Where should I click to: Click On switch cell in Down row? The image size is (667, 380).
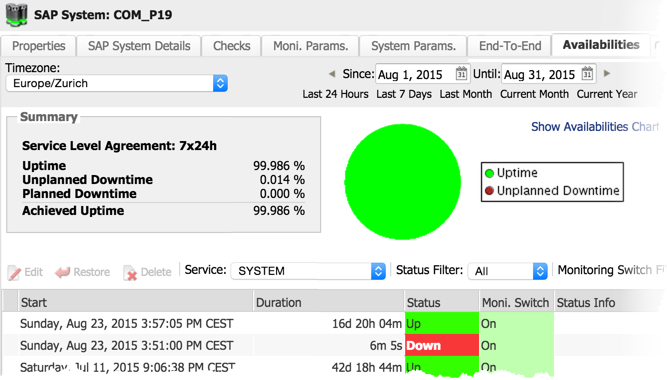(516, 346)
